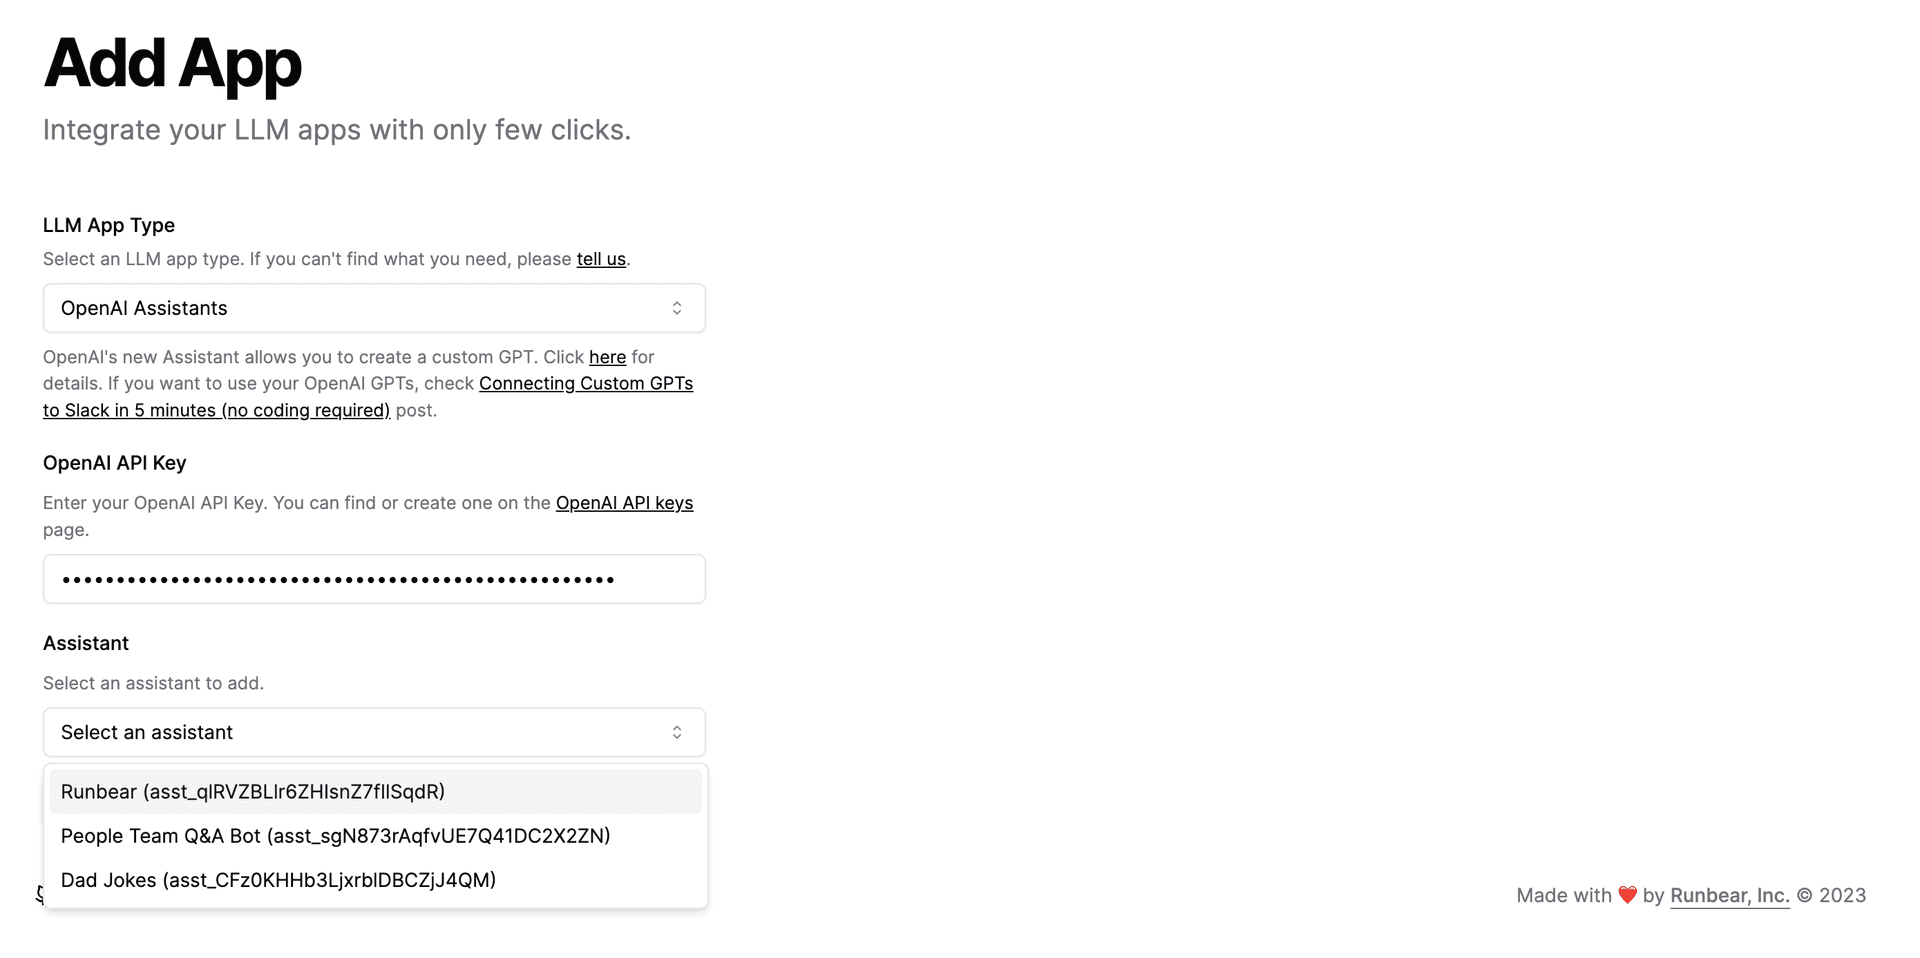Click the red heart icon in footer
Screen dimensions: 1920x958
1627,895
